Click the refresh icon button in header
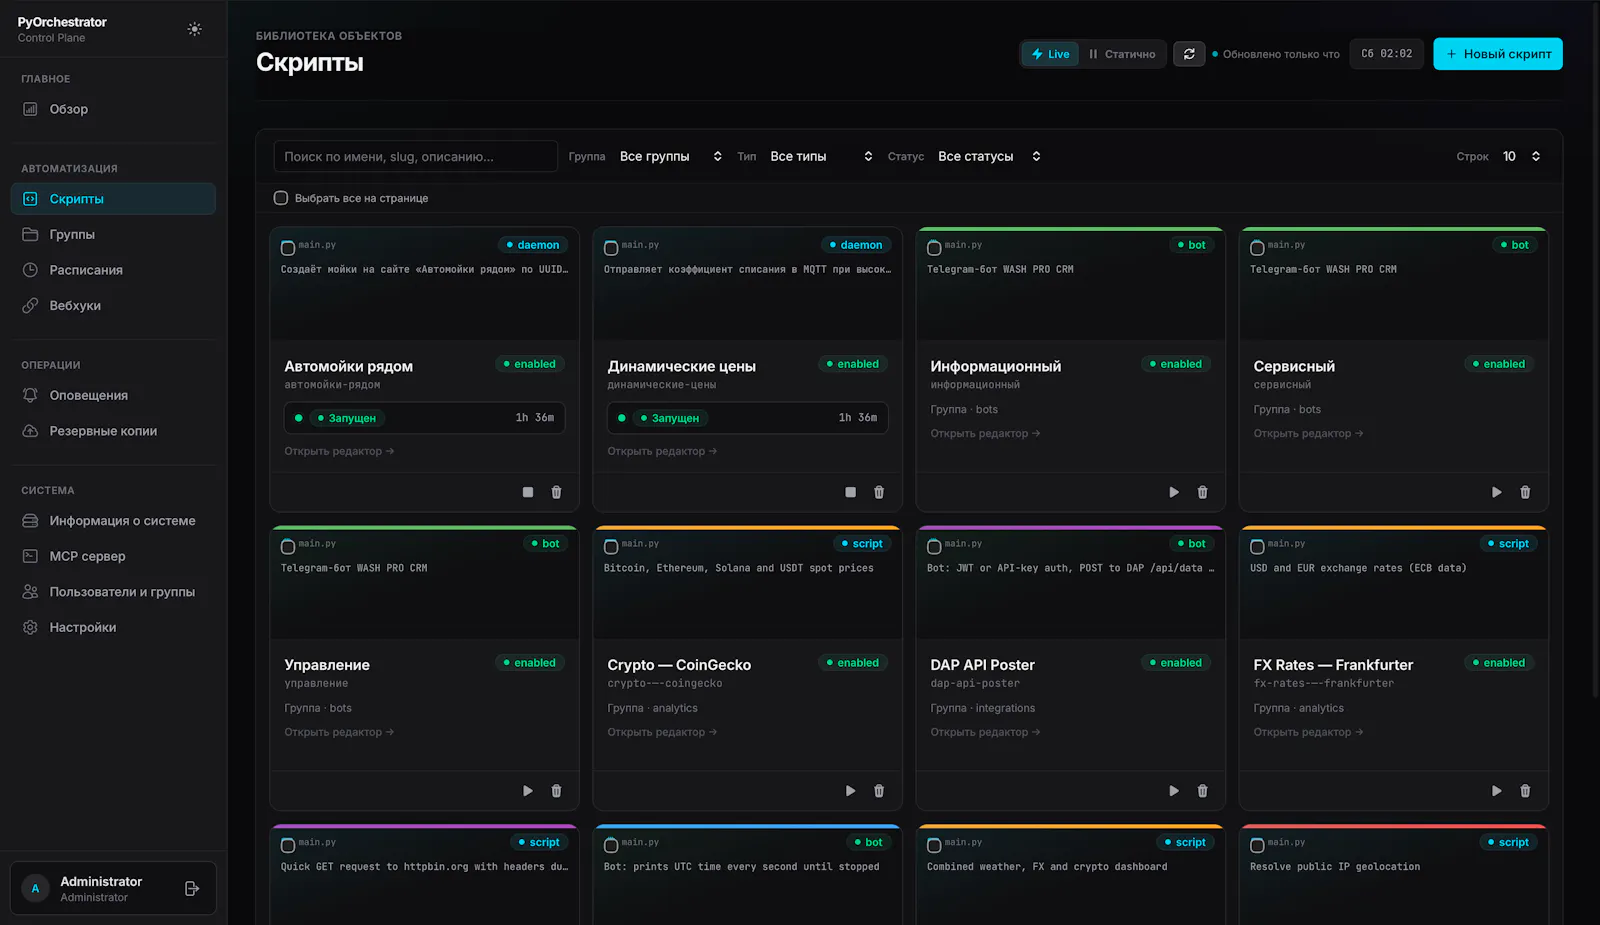Screen dimensions: 1600x925 [x=1189, y=54]
